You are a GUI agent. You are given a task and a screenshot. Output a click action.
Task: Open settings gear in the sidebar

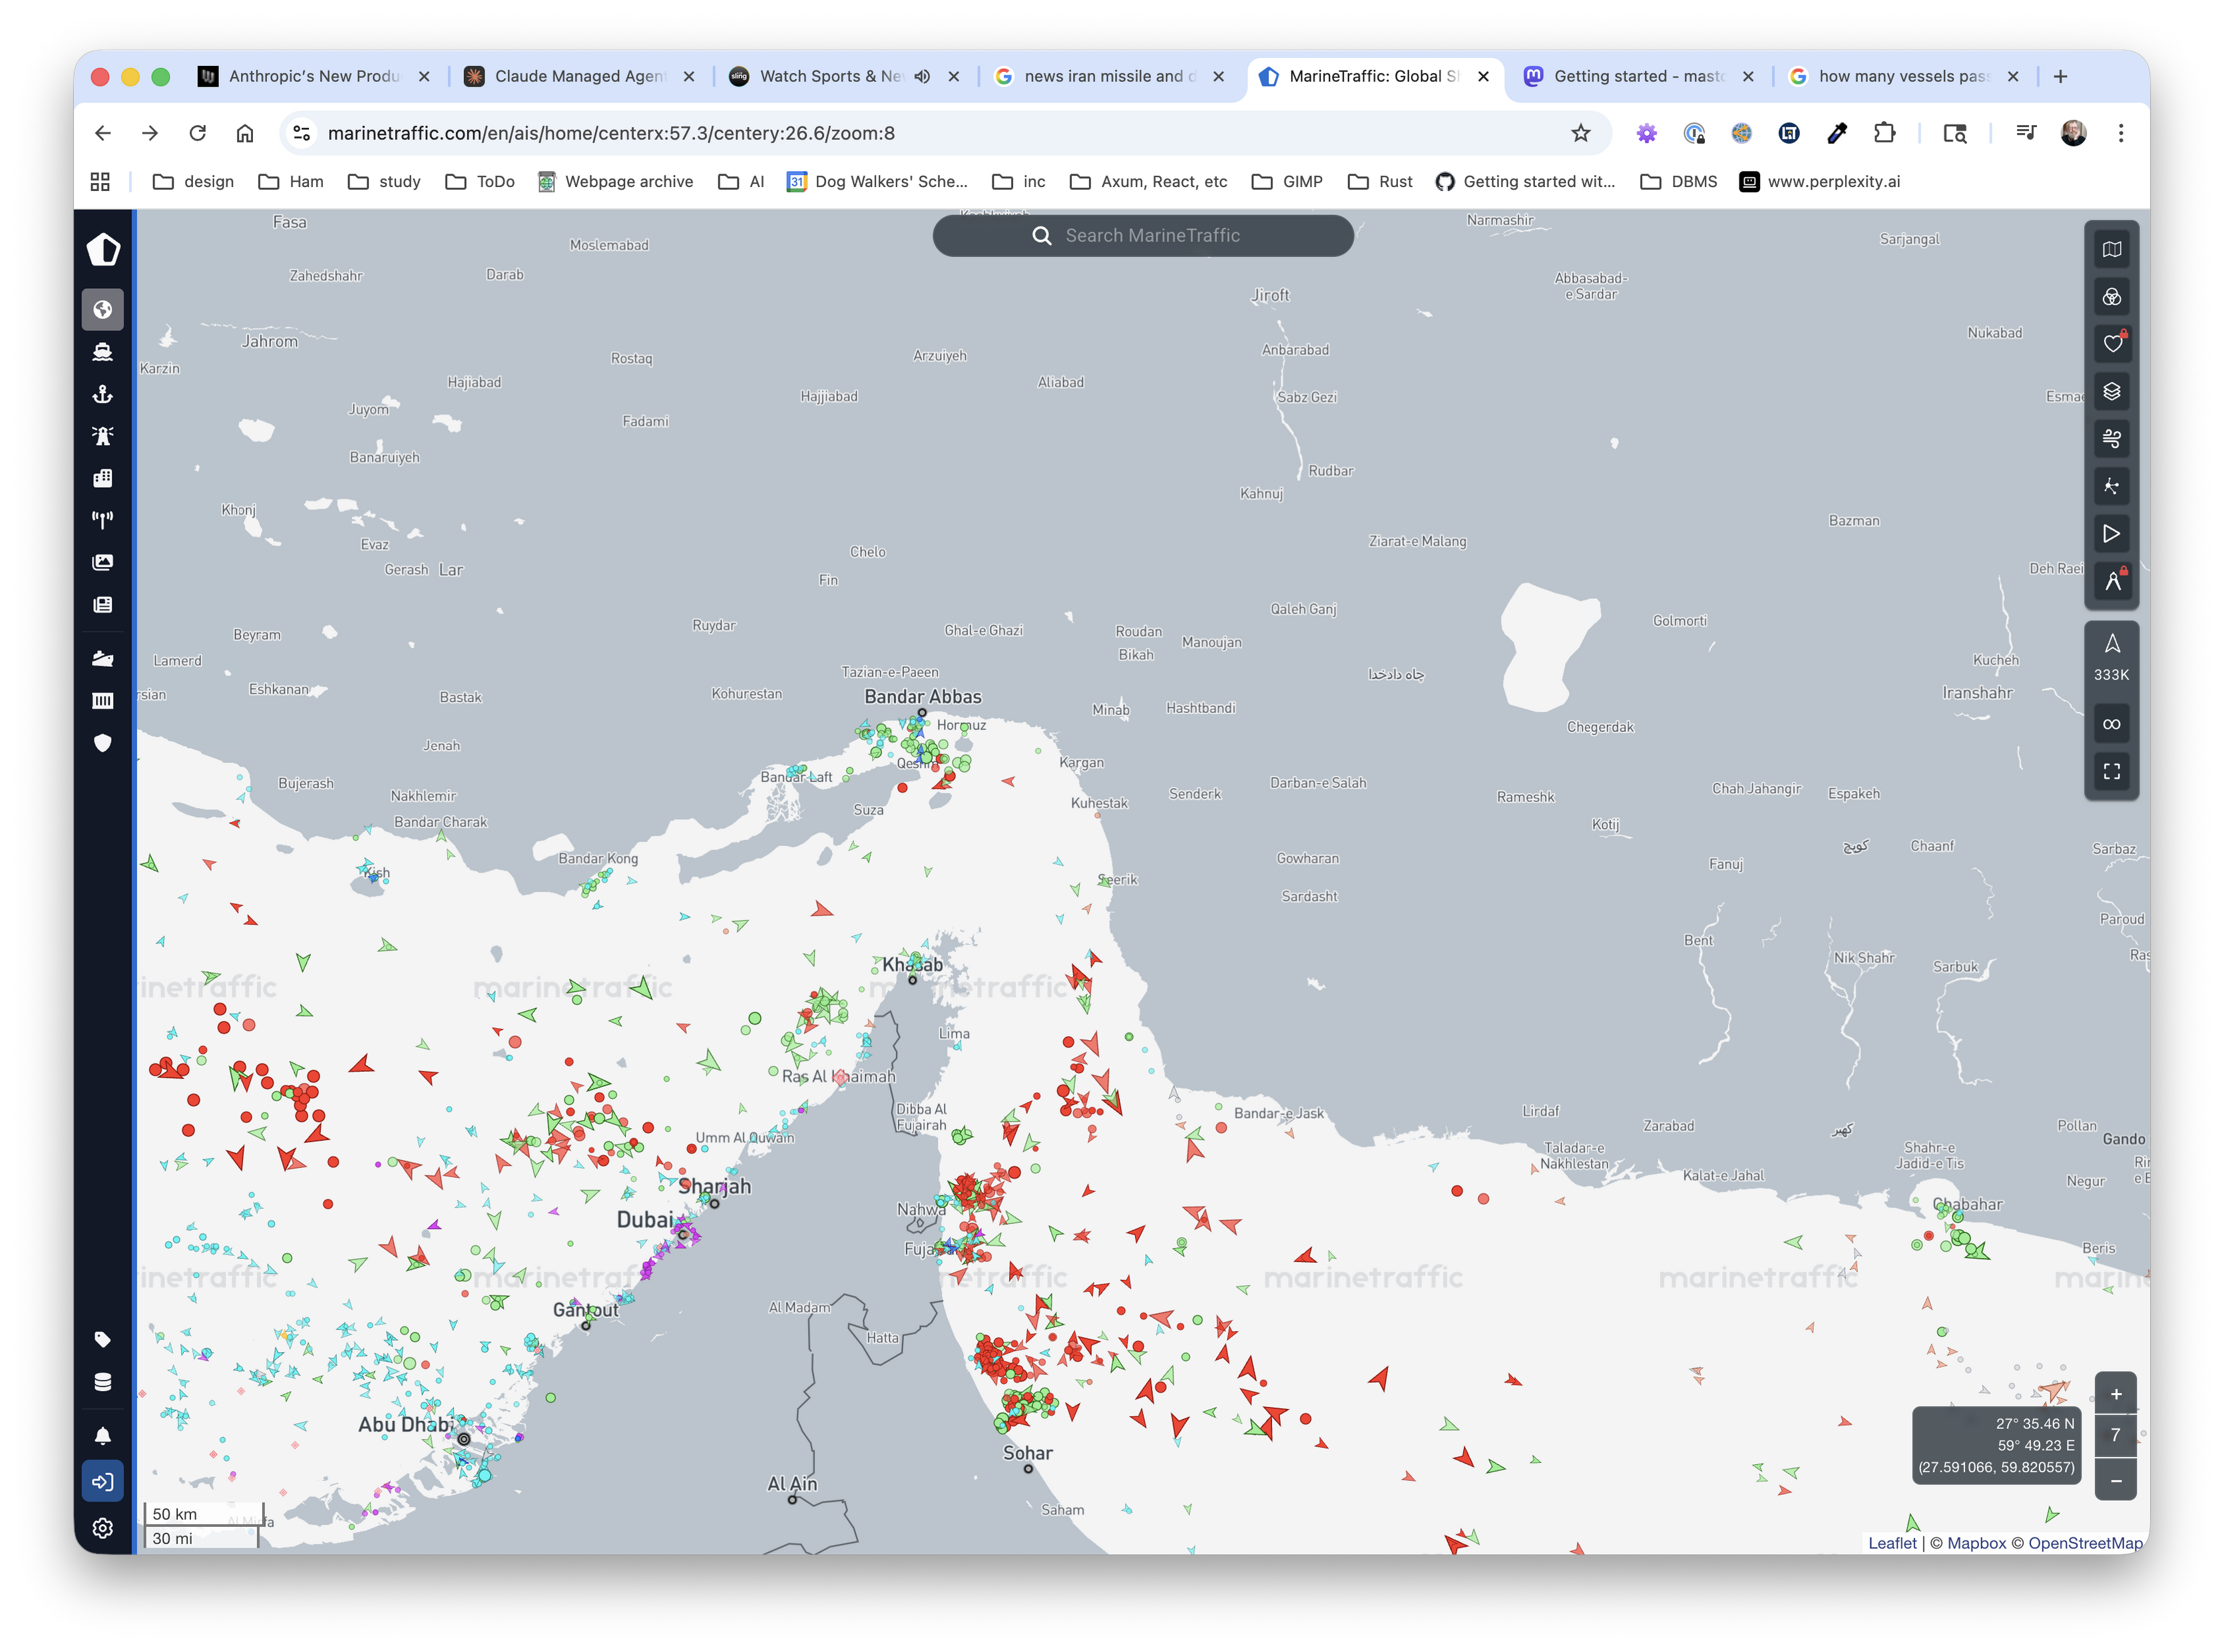pyautogui.click(x=103, y=1528)
